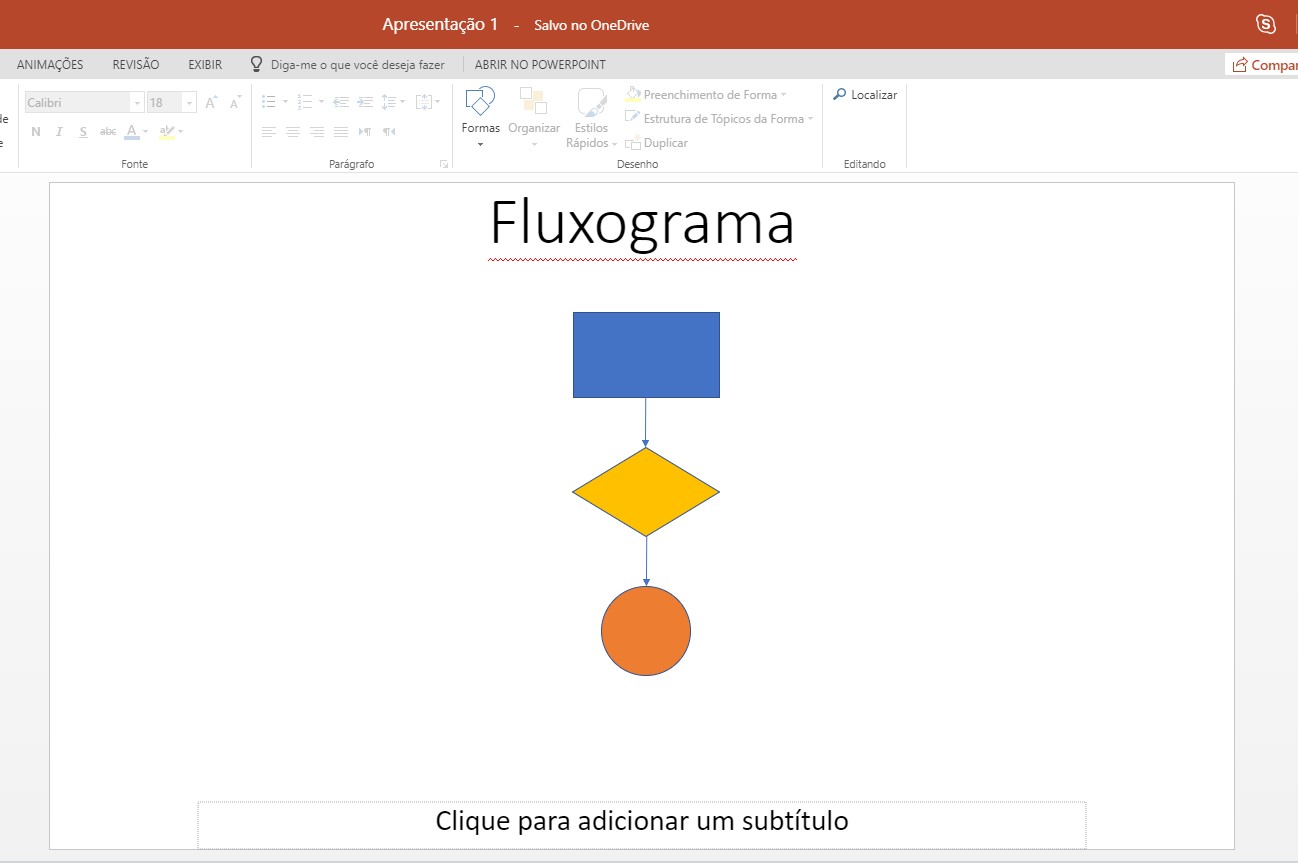Select the blue rectangle shape
Viewport: 1298px width, 863px height.
(x=646, y=355)
